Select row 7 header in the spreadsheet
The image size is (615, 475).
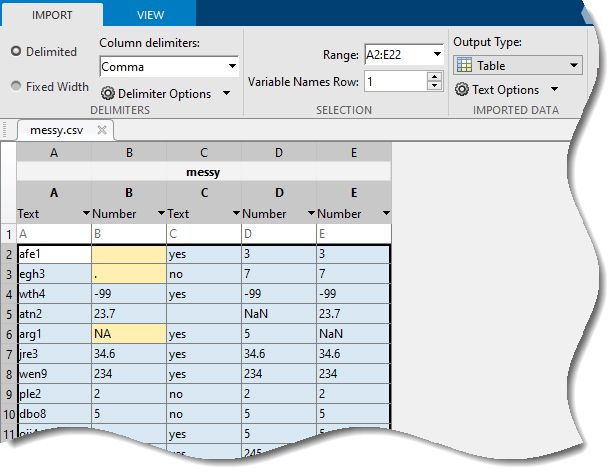click(8, 353)
